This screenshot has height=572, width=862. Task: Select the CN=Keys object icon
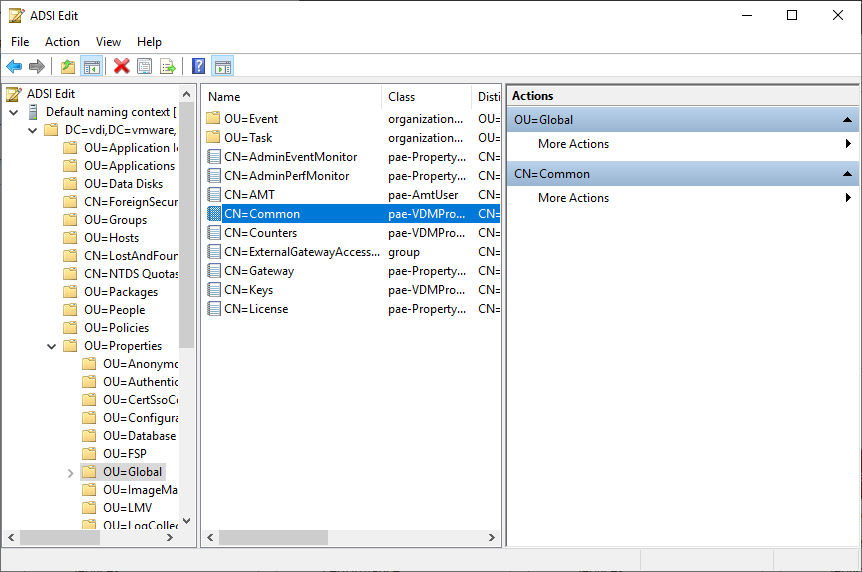pyautogui.click(x=213, y=290)
